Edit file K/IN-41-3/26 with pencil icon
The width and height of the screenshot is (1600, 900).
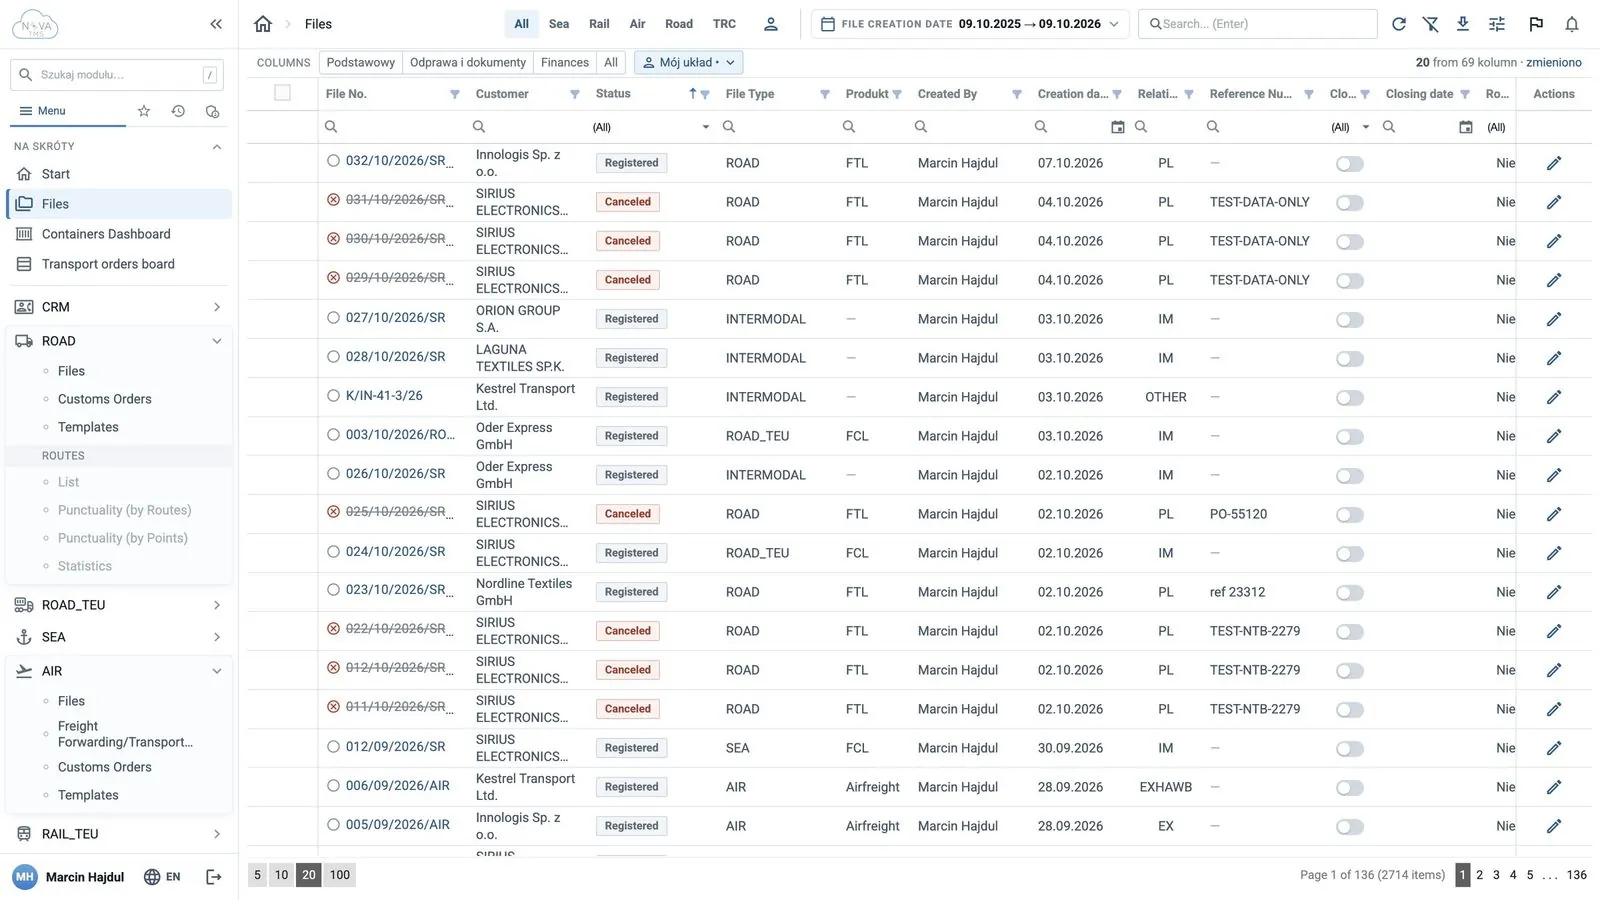tap(1554, 397)
